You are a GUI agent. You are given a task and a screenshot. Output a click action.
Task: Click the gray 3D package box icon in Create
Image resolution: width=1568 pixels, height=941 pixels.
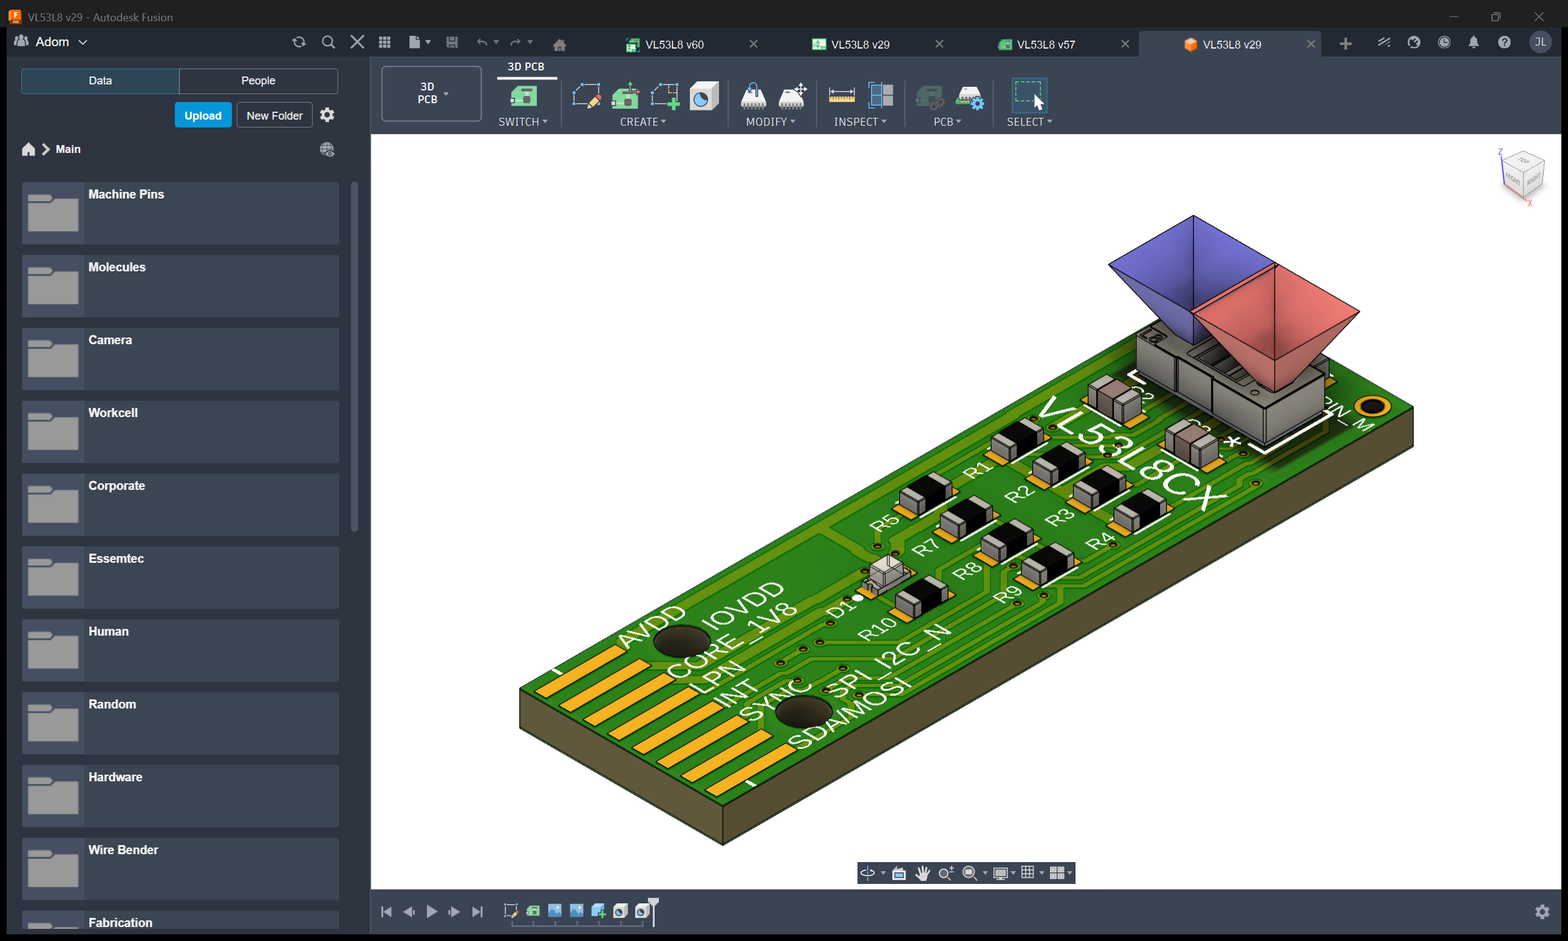704,96
